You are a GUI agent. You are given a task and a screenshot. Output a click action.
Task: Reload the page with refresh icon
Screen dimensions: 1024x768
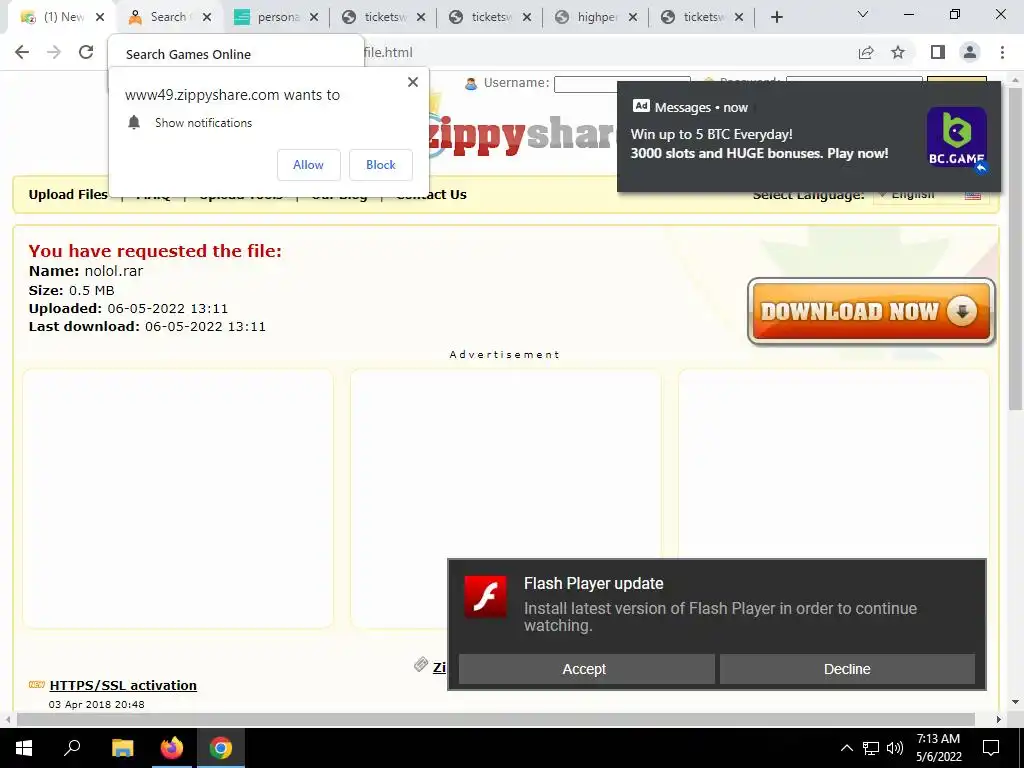click(86, 52)
